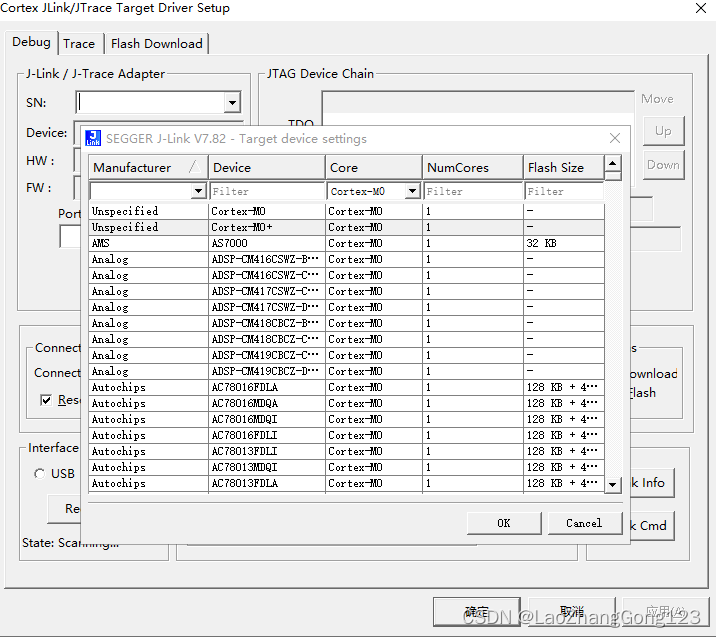Image resolution: width=716 pixels, height=637 pixels.
Task: Click the first Unspecified Cortex-M0 device cell
Action: pos(267,211)
